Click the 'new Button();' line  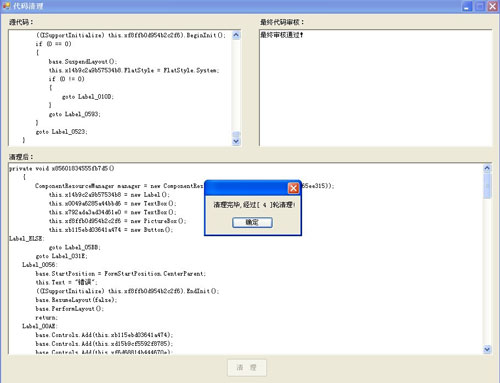click(111, 230)
